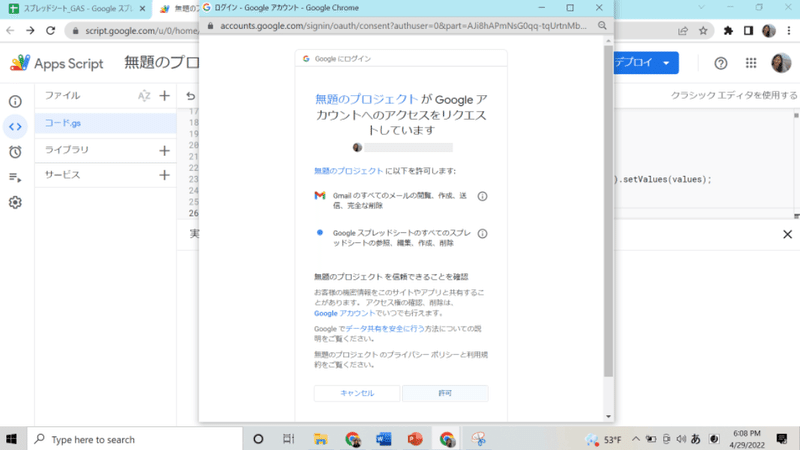Screen dimensions: 800x450
Task: Open the Chrome side panel icon
Action: (748, 31)
